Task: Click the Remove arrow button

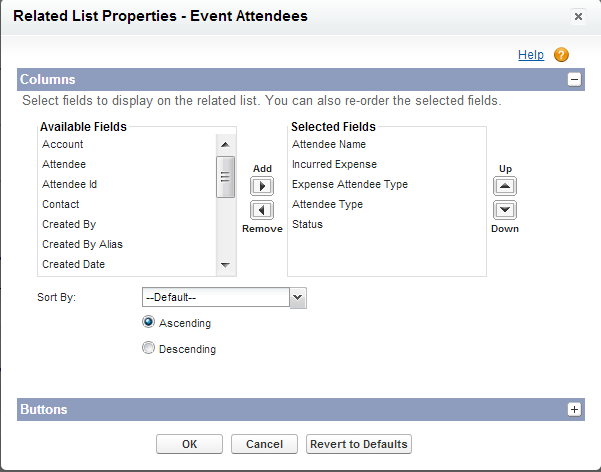Action: [x=261, y=210]
